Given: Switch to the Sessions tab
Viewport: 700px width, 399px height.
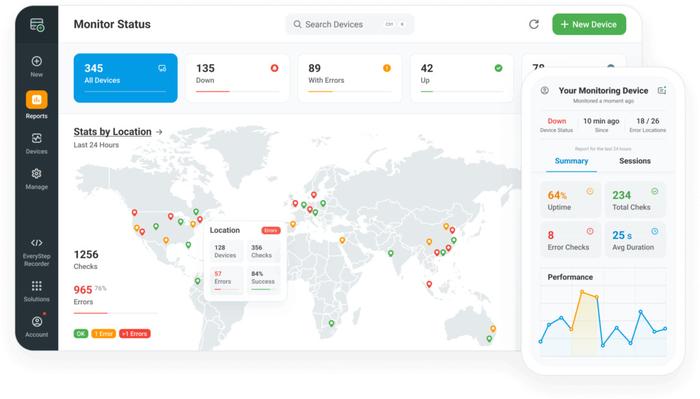Looking at the screenshot, I should click(x=634, y=161).
